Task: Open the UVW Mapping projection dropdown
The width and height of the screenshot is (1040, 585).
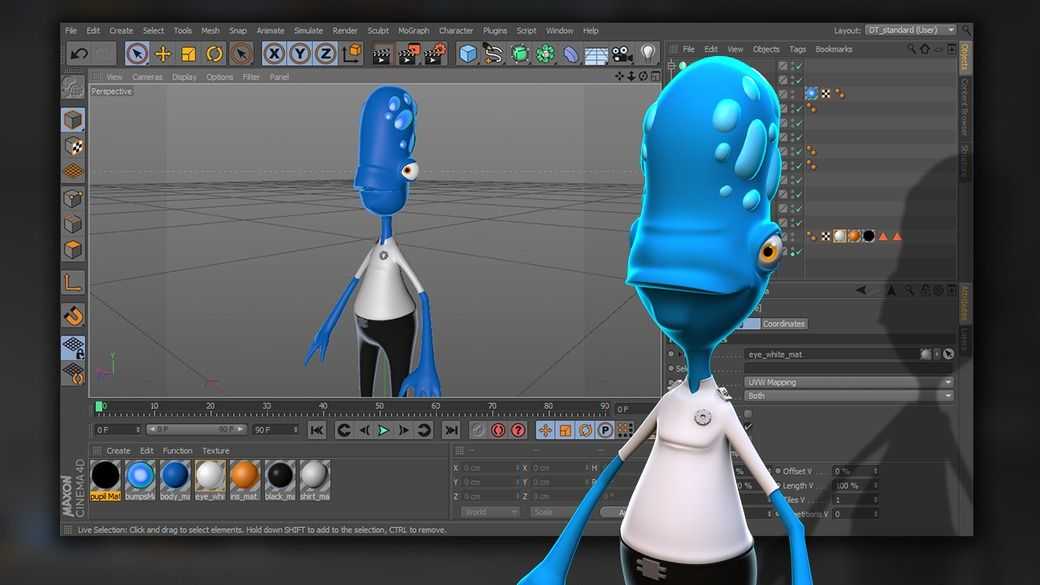Action: 849,382
